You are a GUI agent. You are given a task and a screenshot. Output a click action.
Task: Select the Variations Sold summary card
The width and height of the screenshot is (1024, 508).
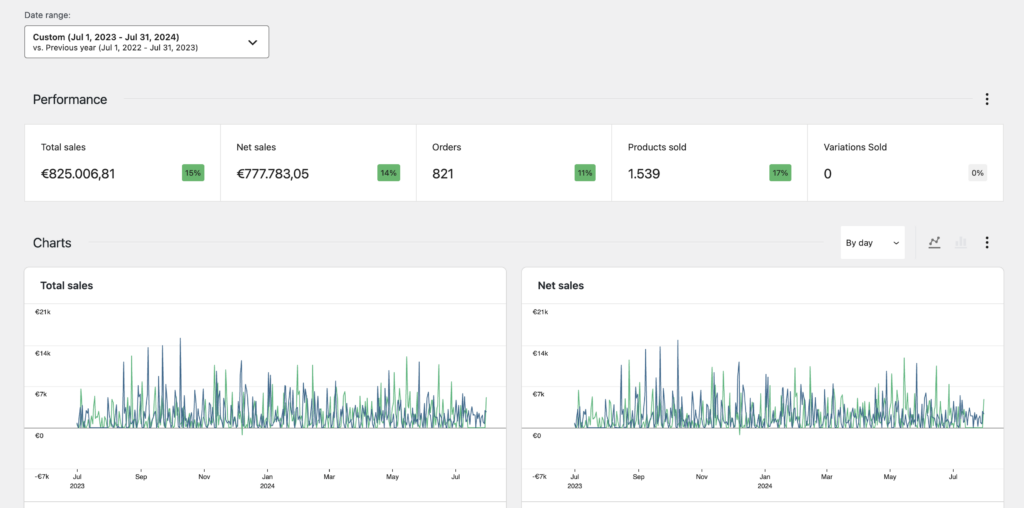[x=904, y=162]
